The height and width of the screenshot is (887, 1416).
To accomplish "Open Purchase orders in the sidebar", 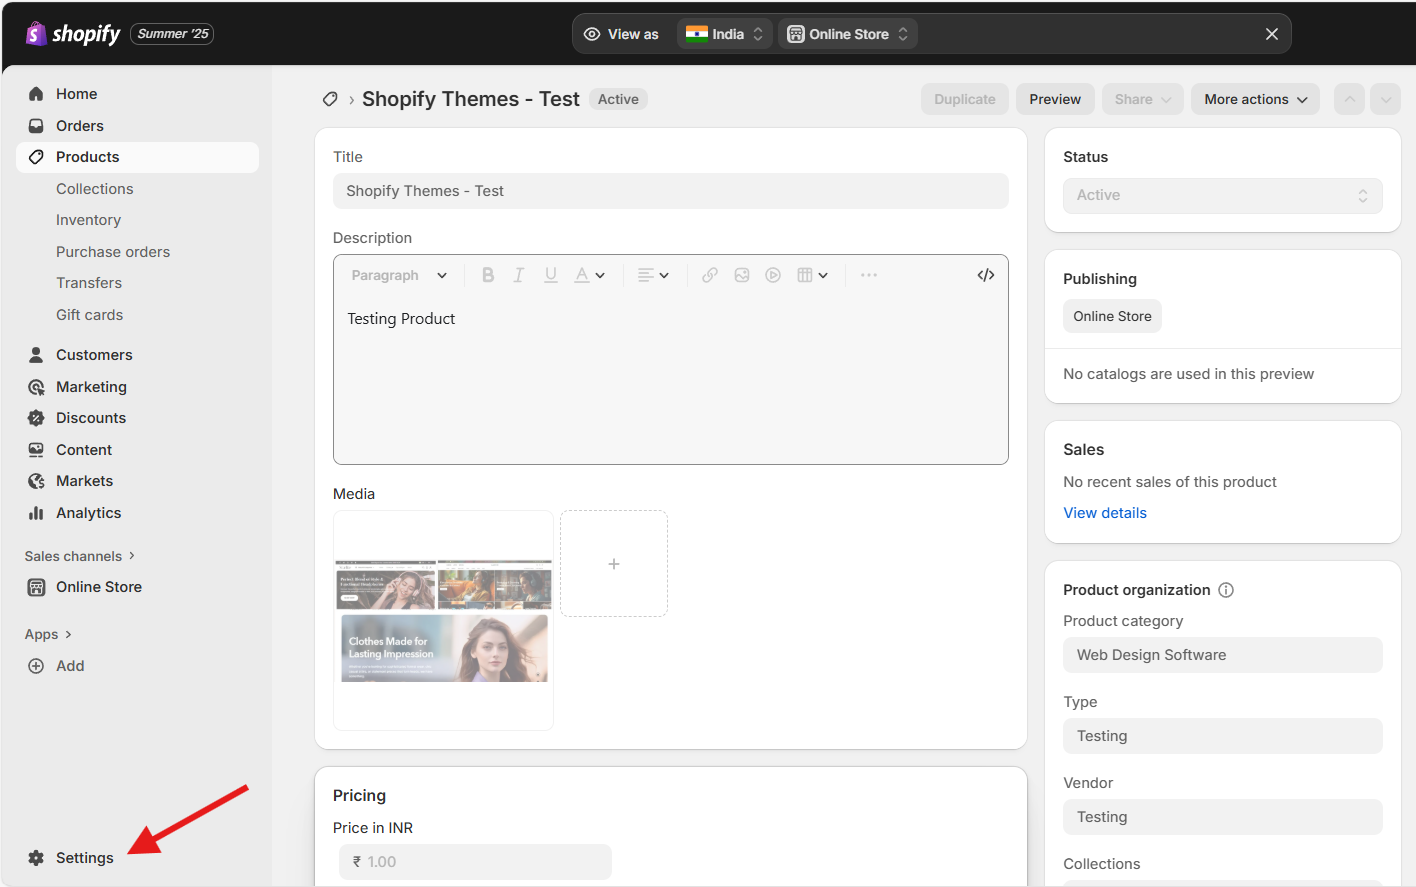I will pos(113,252).
